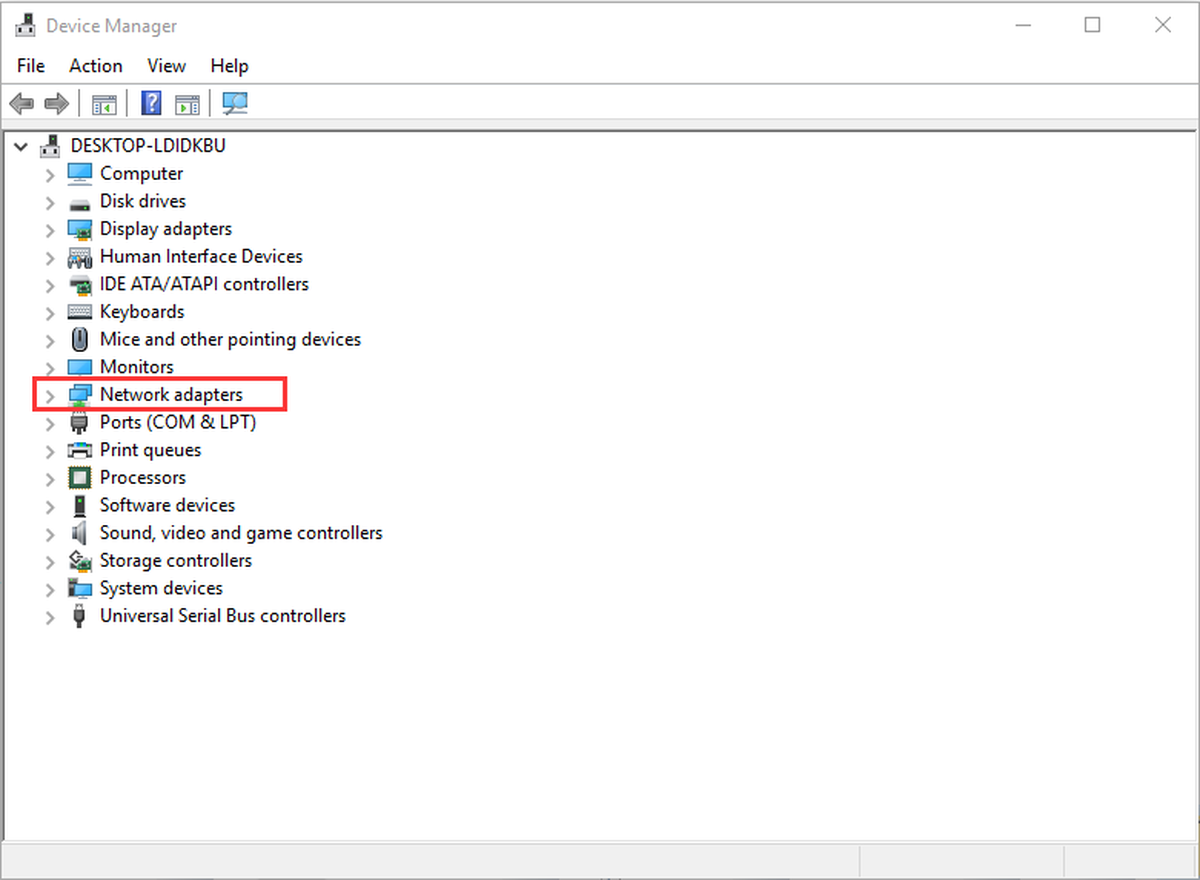
Task: Expand the Storage controllers arrow
Action: [x=50, y=562]
